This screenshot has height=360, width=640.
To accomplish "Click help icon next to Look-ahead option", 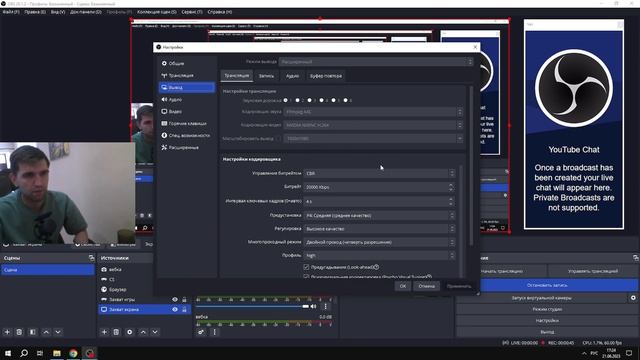I will click(x=376, y=267).
